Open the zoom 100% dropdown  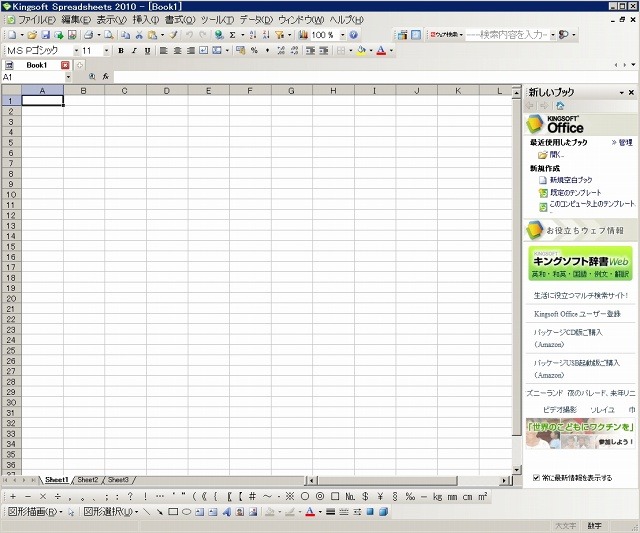342,35
